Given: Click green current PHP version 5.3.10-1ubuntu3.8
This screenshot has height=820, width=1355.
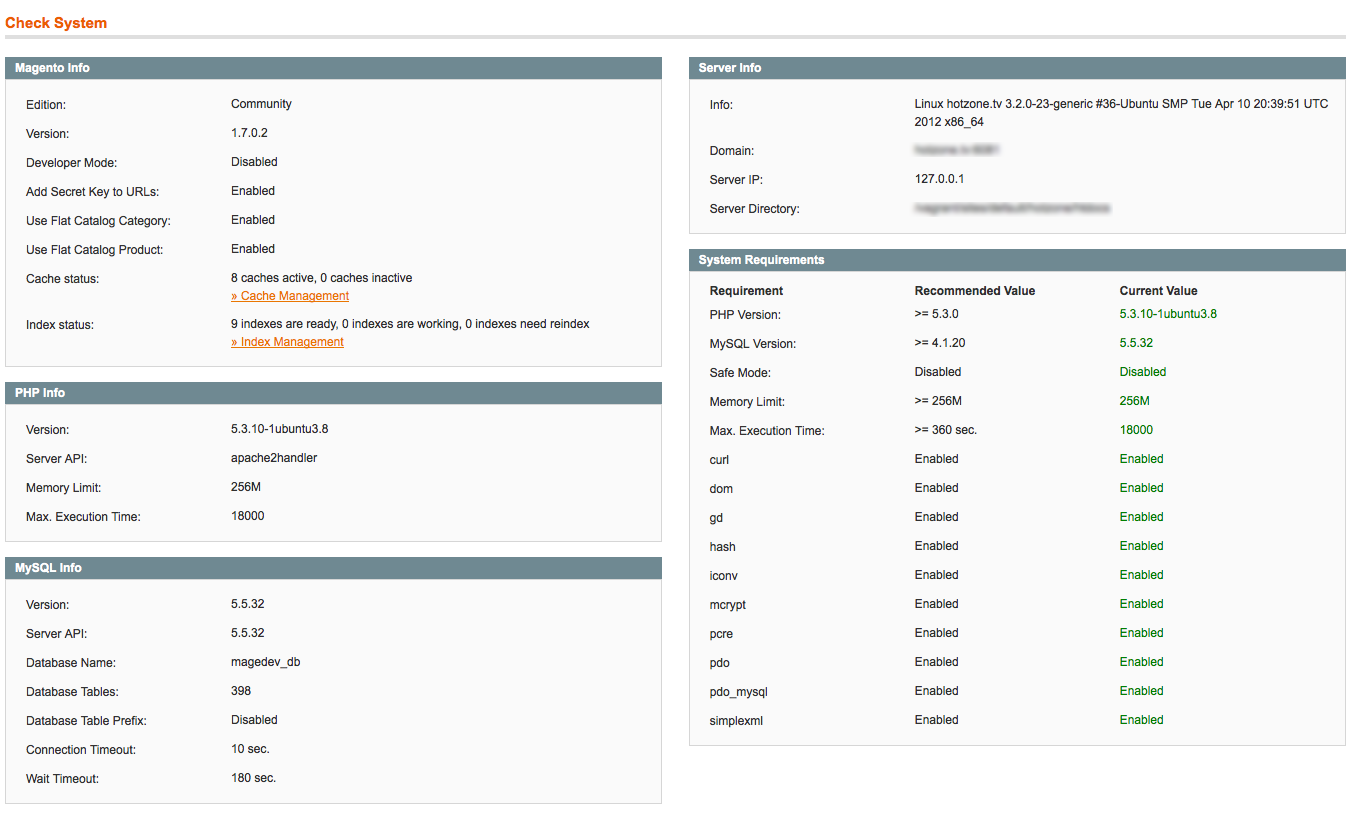Looking at the screenshot, I should pos(1168,314).
